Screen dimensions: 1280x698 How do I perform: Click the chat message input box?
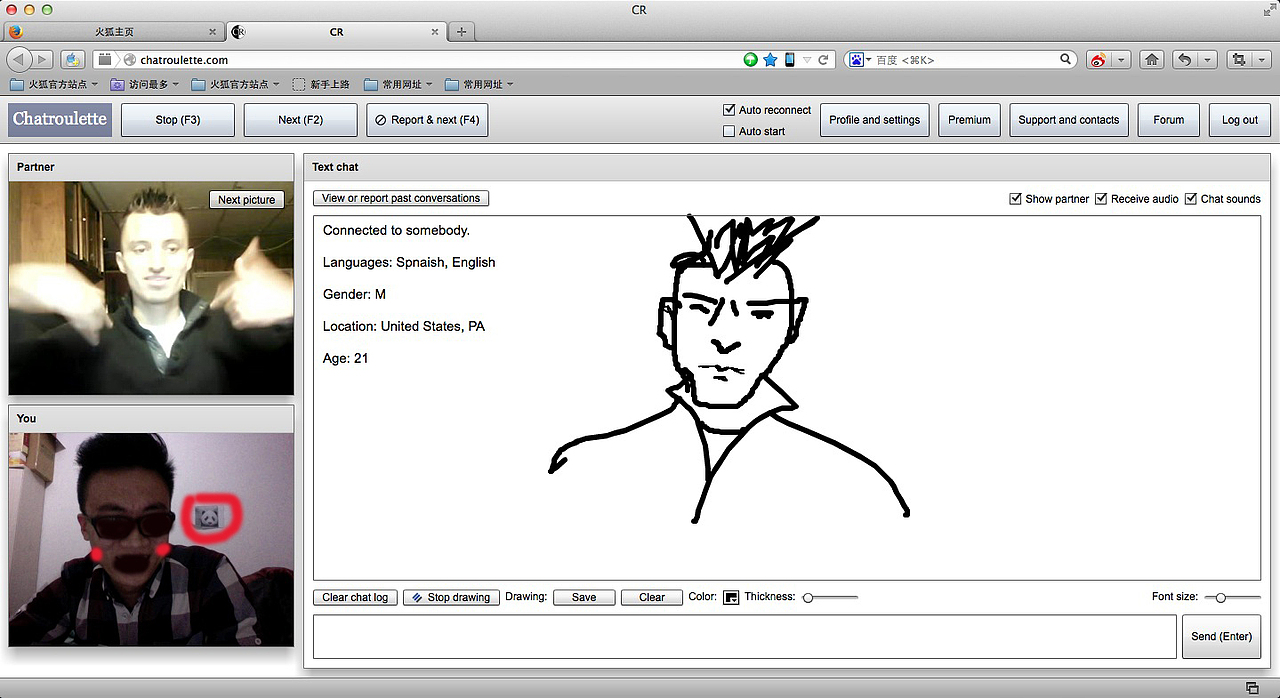click(x=744, y=636)
